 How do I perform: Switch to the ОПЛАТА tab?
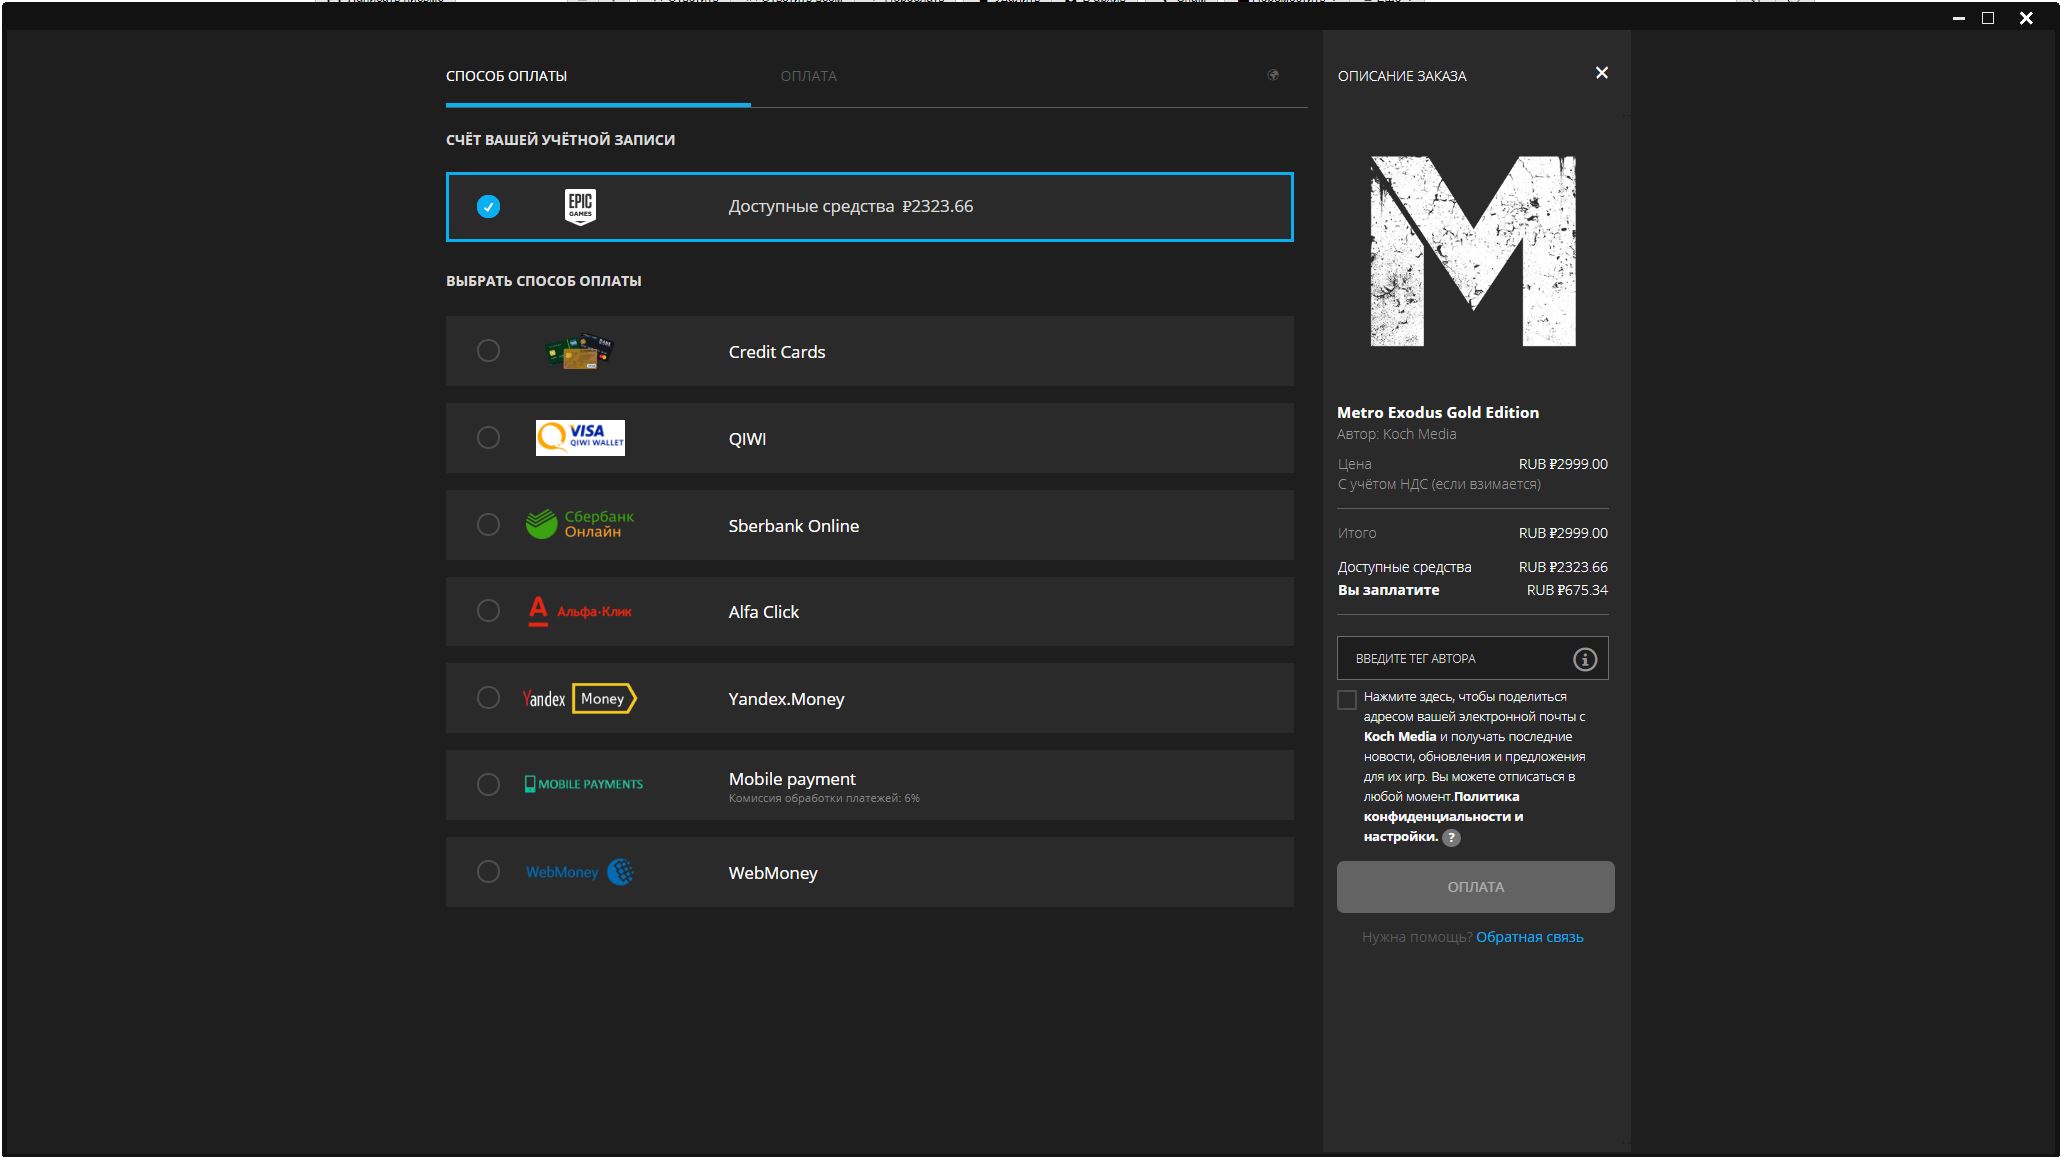pos(808,76)
